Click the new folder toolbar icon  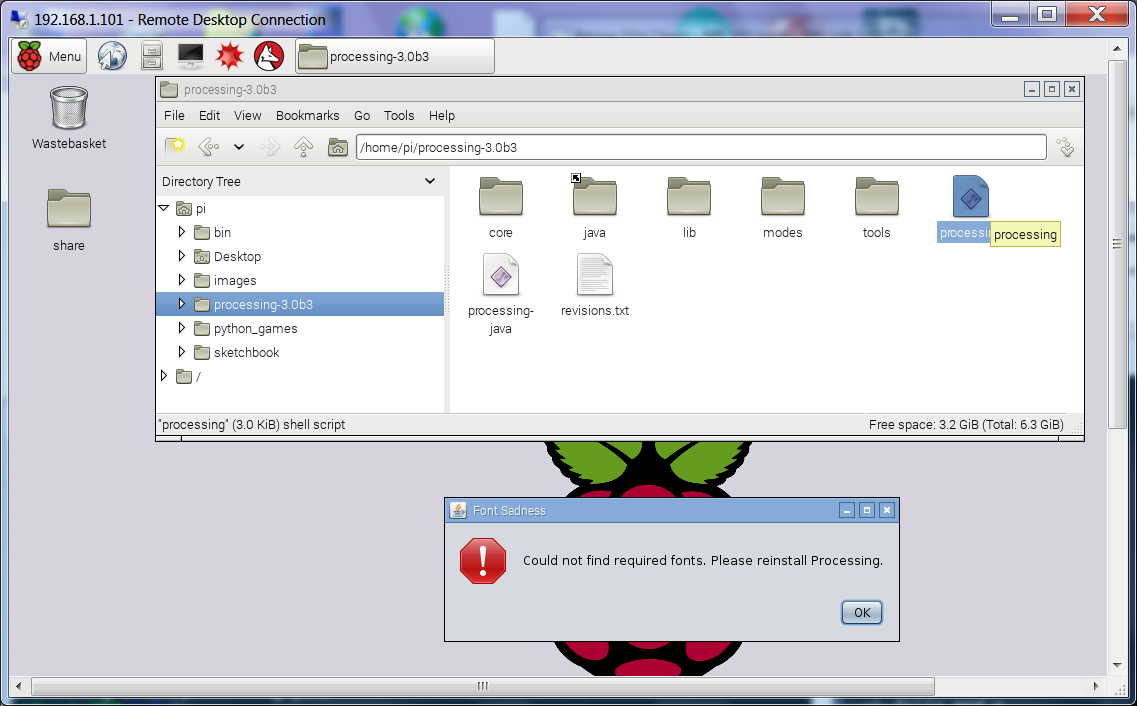point(175,148)
